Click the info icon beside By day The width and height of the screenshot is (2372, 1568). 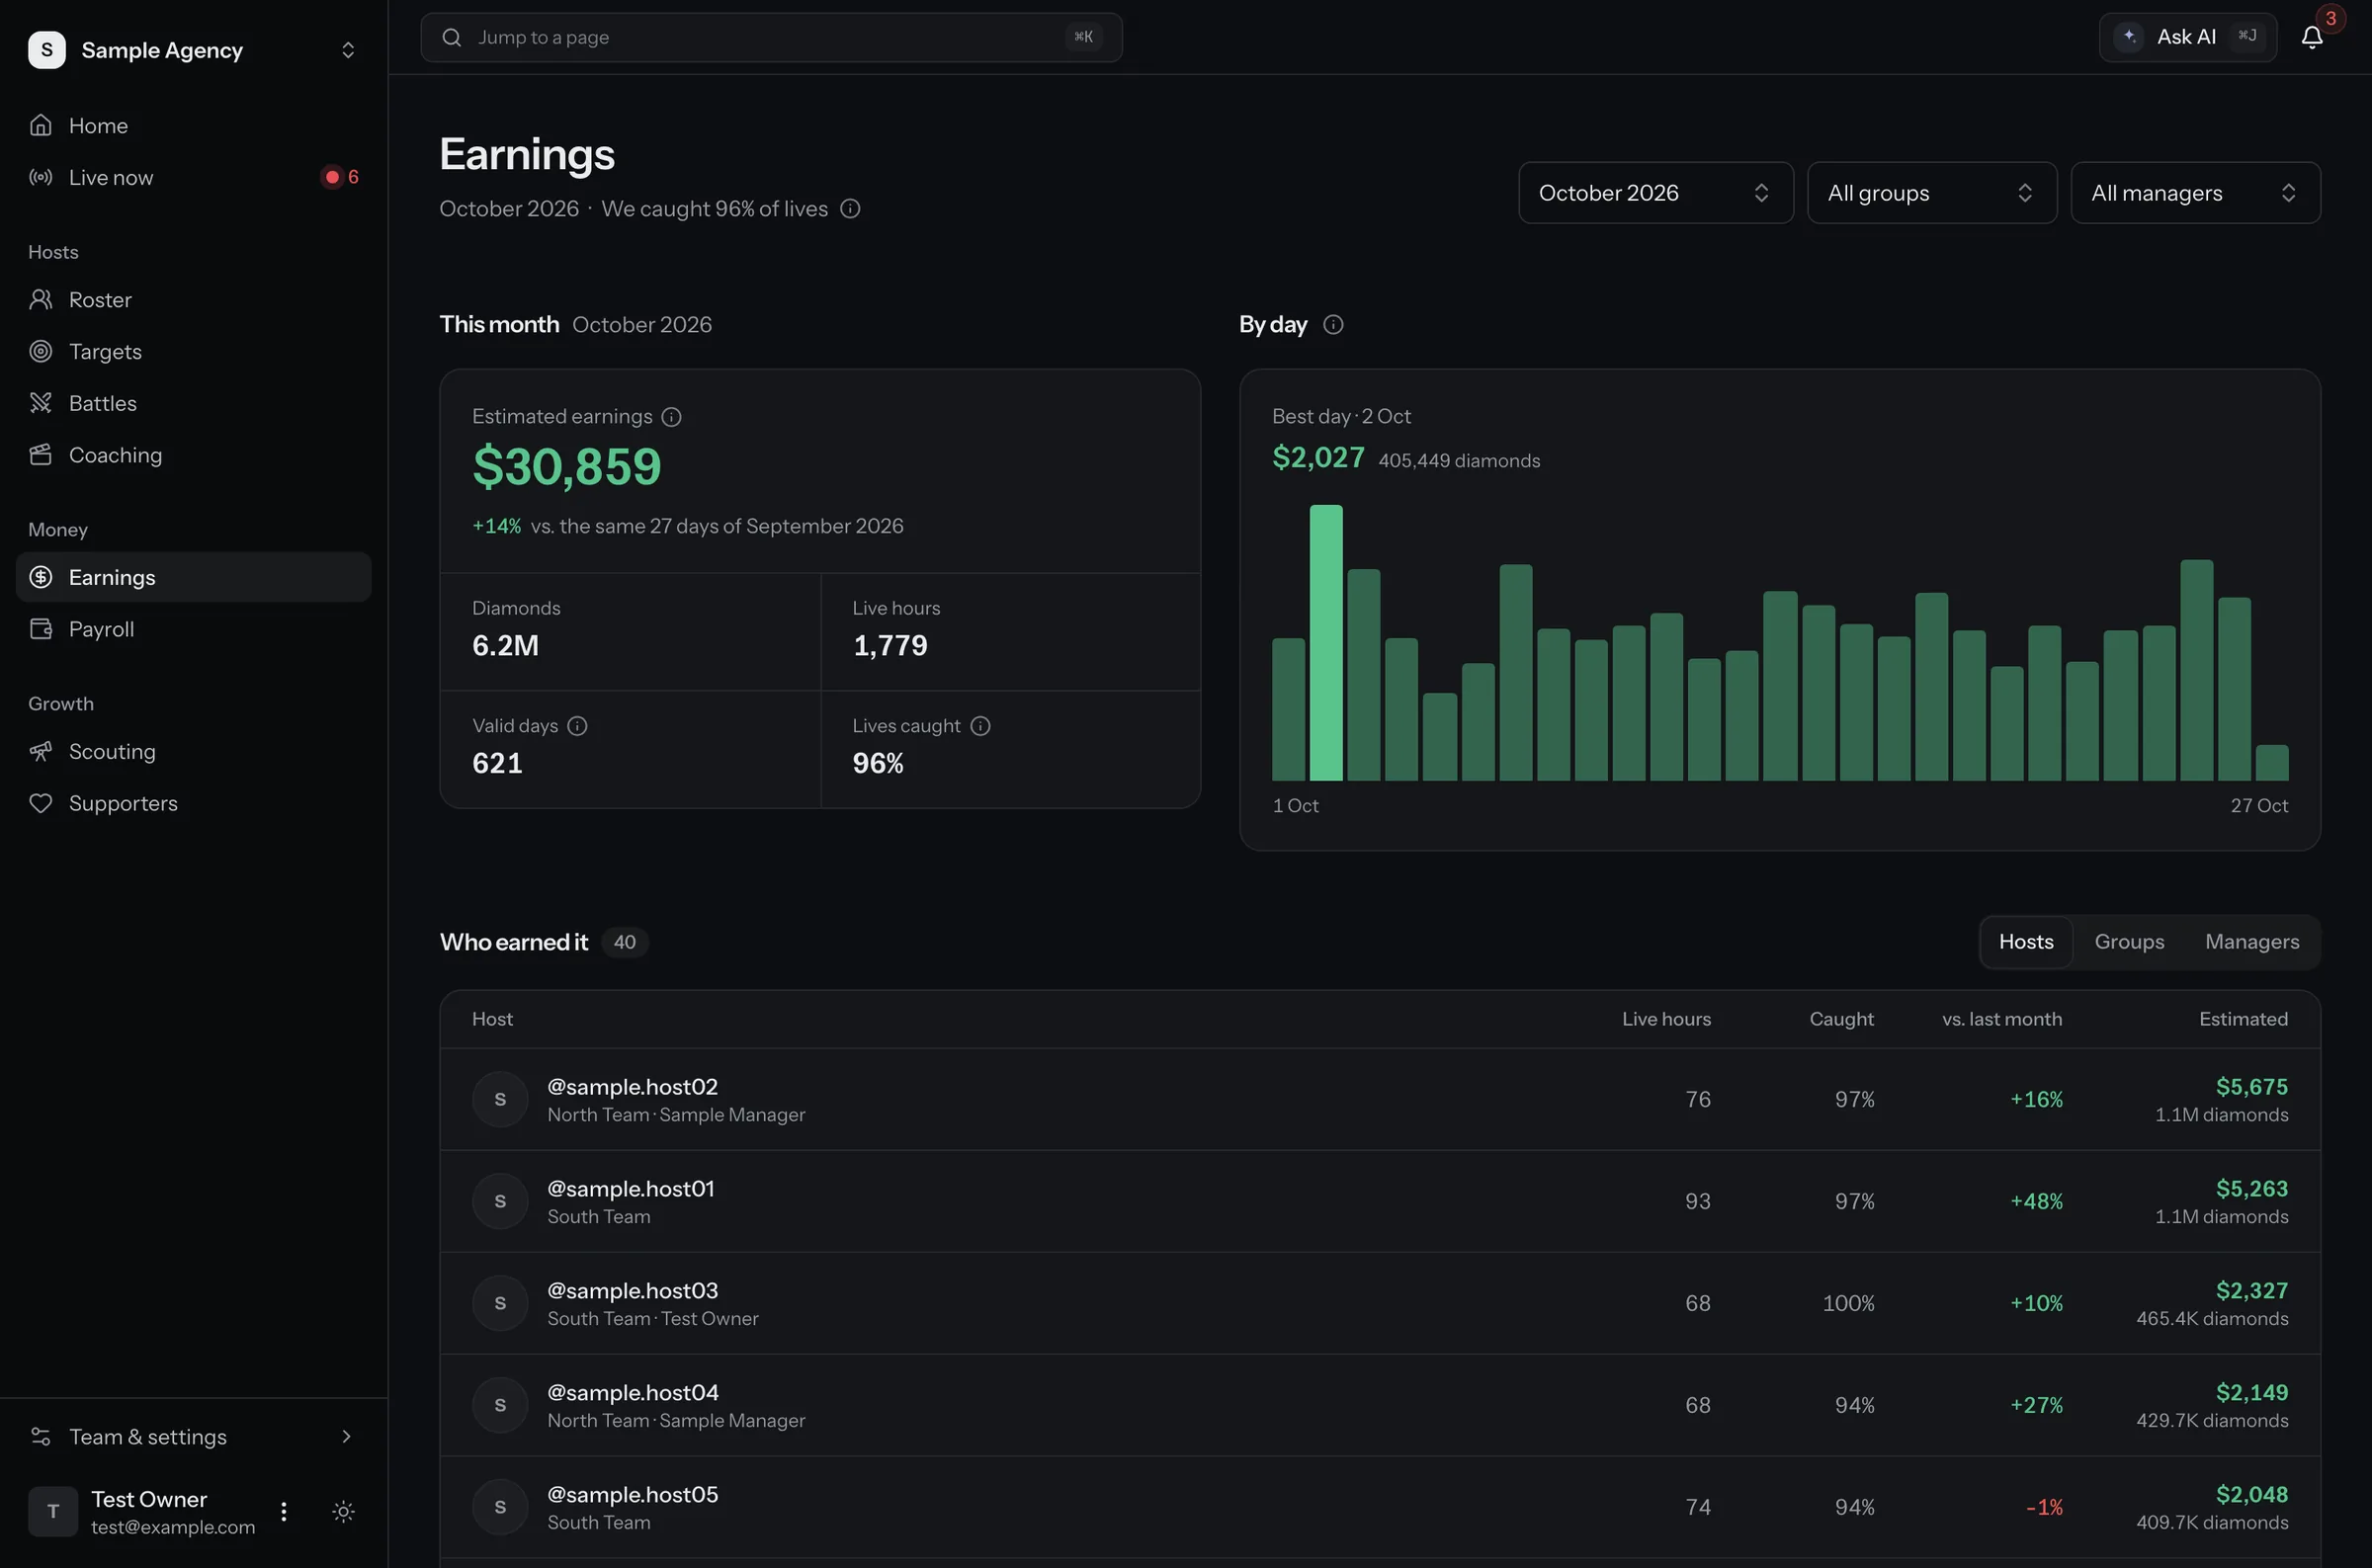(x=1333, y=325)
